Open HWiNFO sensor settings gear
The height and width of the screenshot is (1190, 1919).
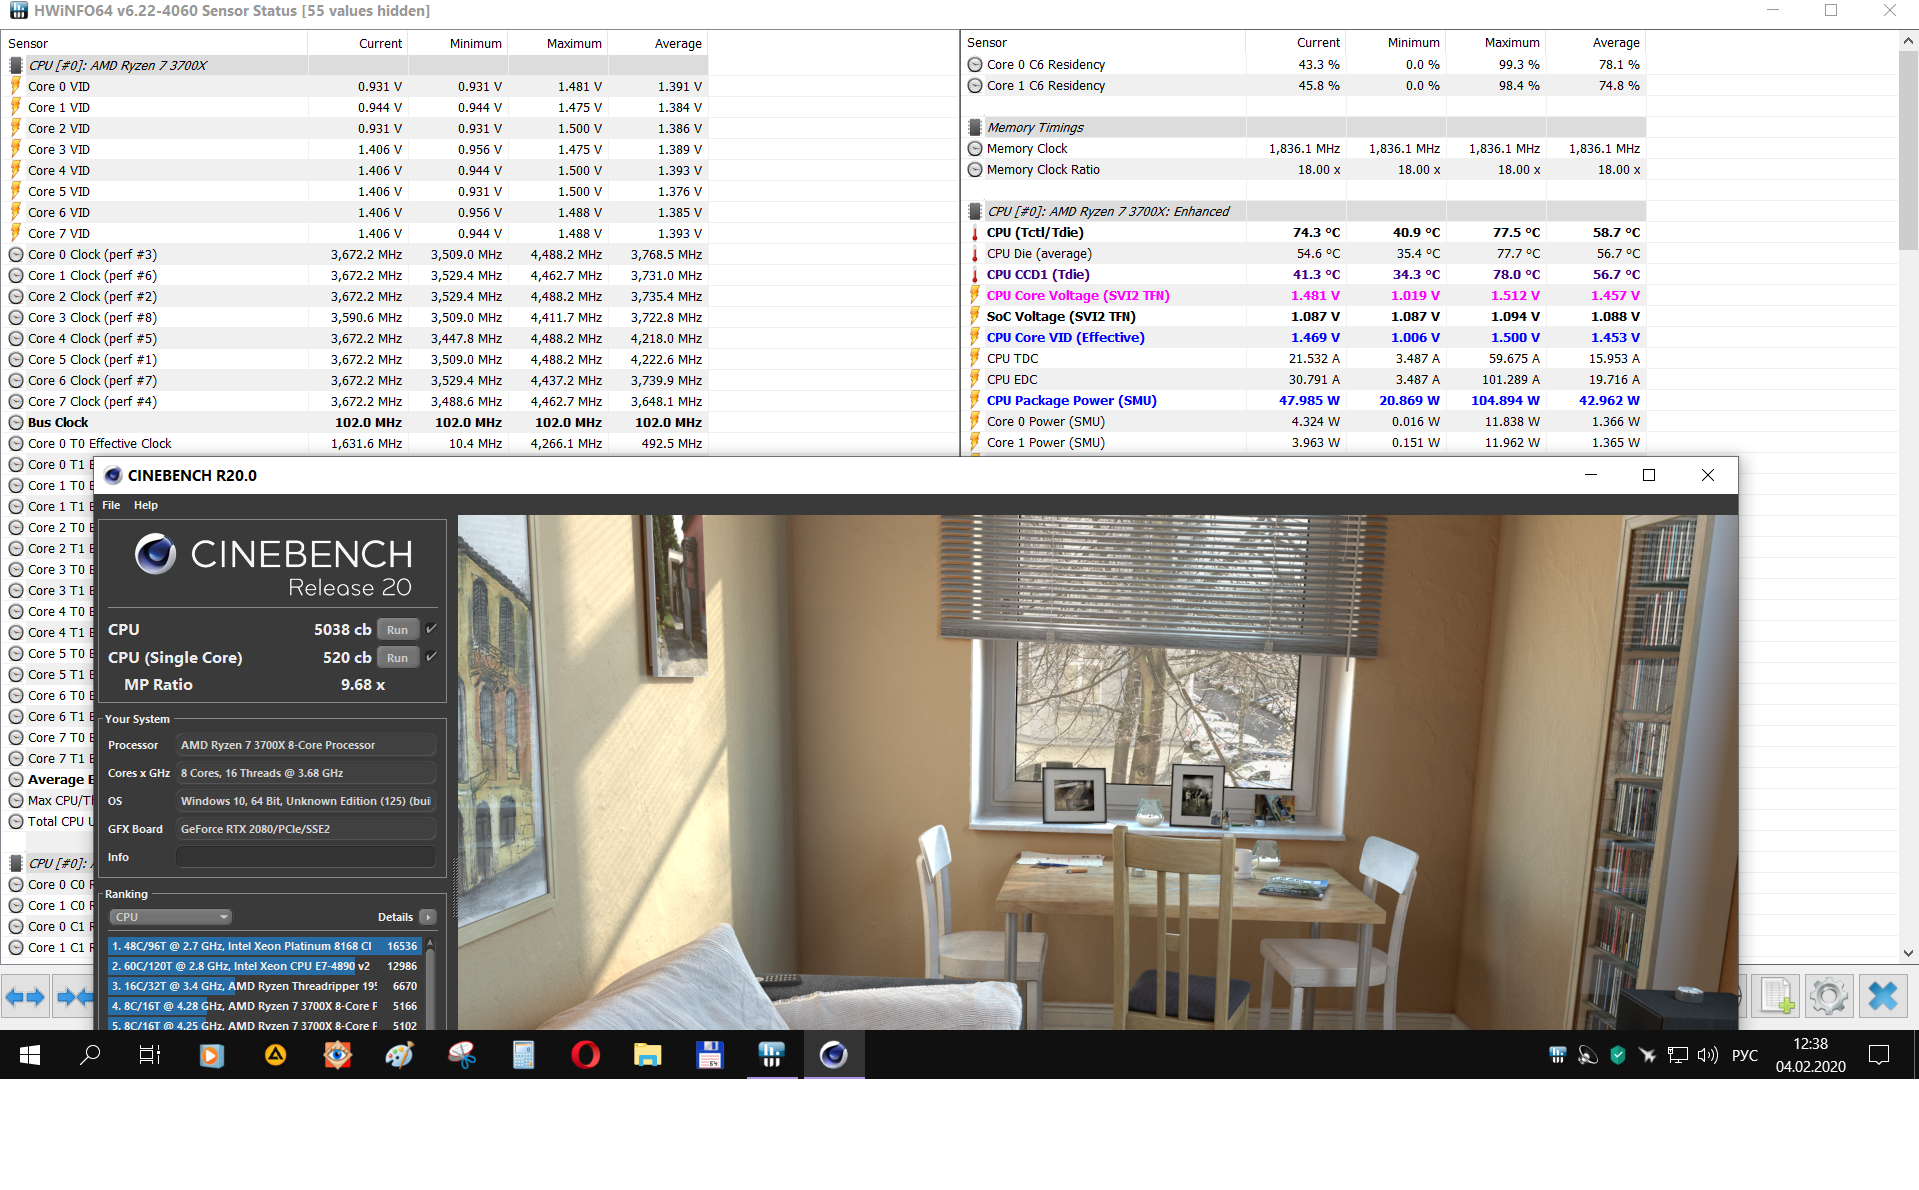pyautogui.click(x=1829, y=996)
